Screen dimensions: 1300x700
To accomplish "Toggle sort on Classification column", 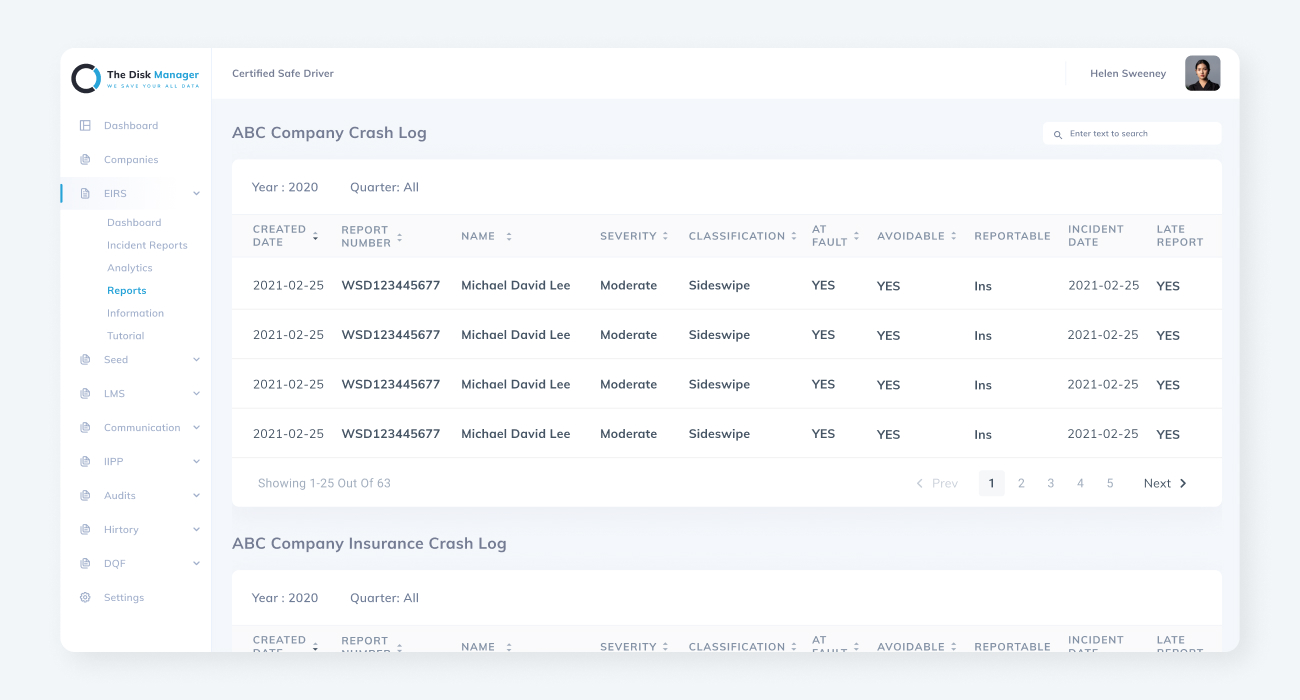I will (794, 236).
